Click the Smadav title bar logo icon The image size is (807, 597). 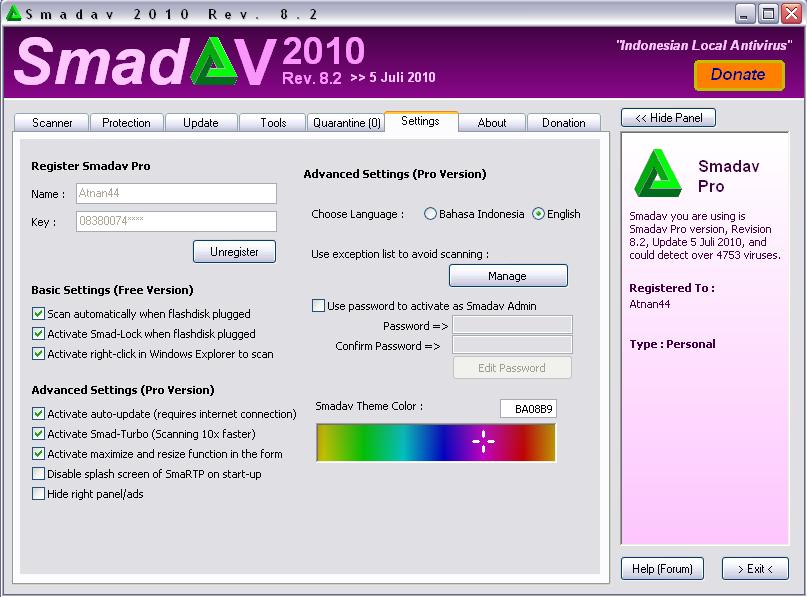point(14,13)
